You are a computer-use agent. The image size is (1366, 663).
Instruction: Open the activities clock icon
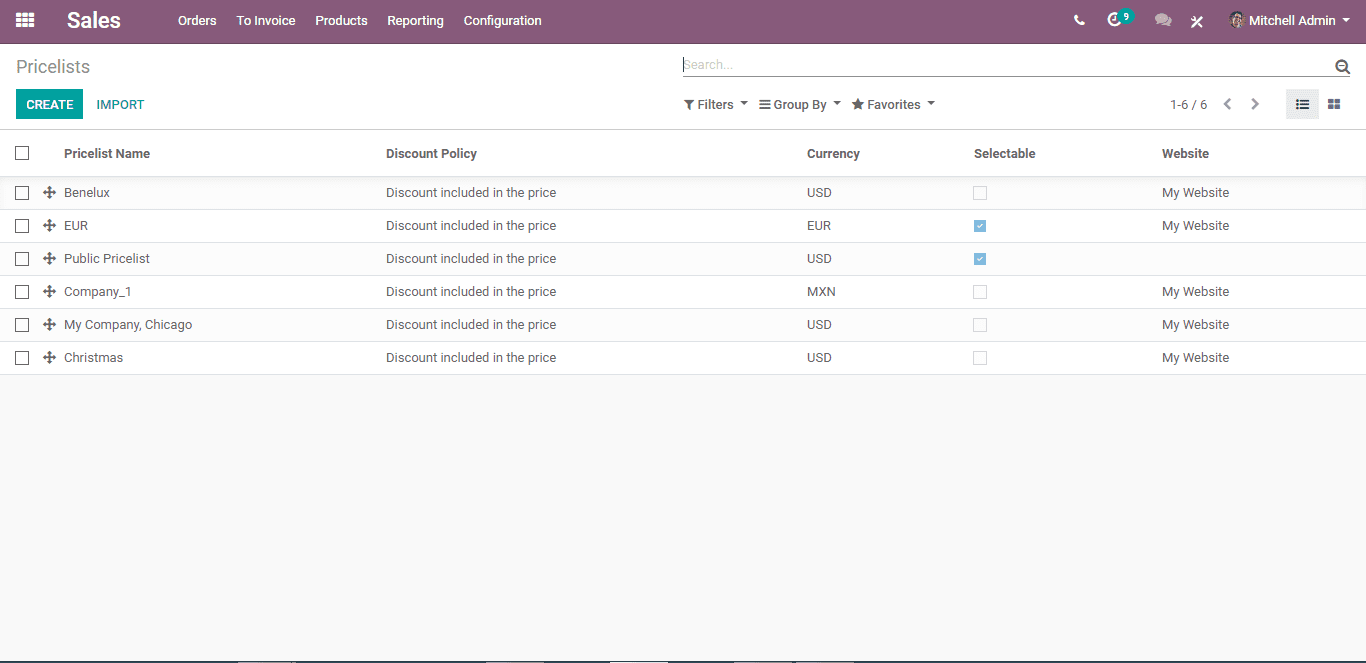pos(1115,20)
